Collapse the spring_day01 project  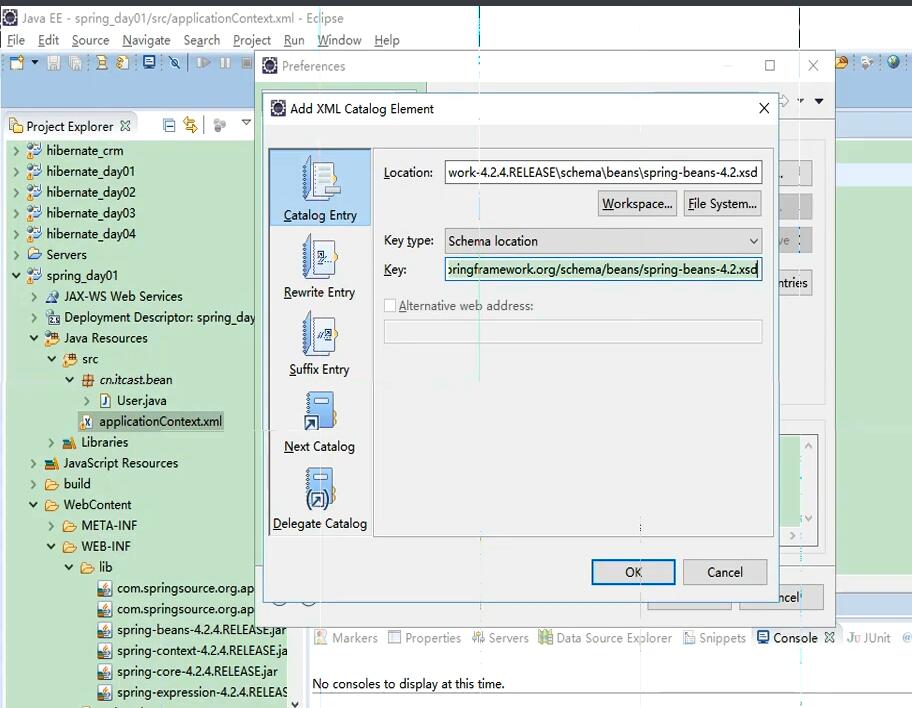click(16, 275)
